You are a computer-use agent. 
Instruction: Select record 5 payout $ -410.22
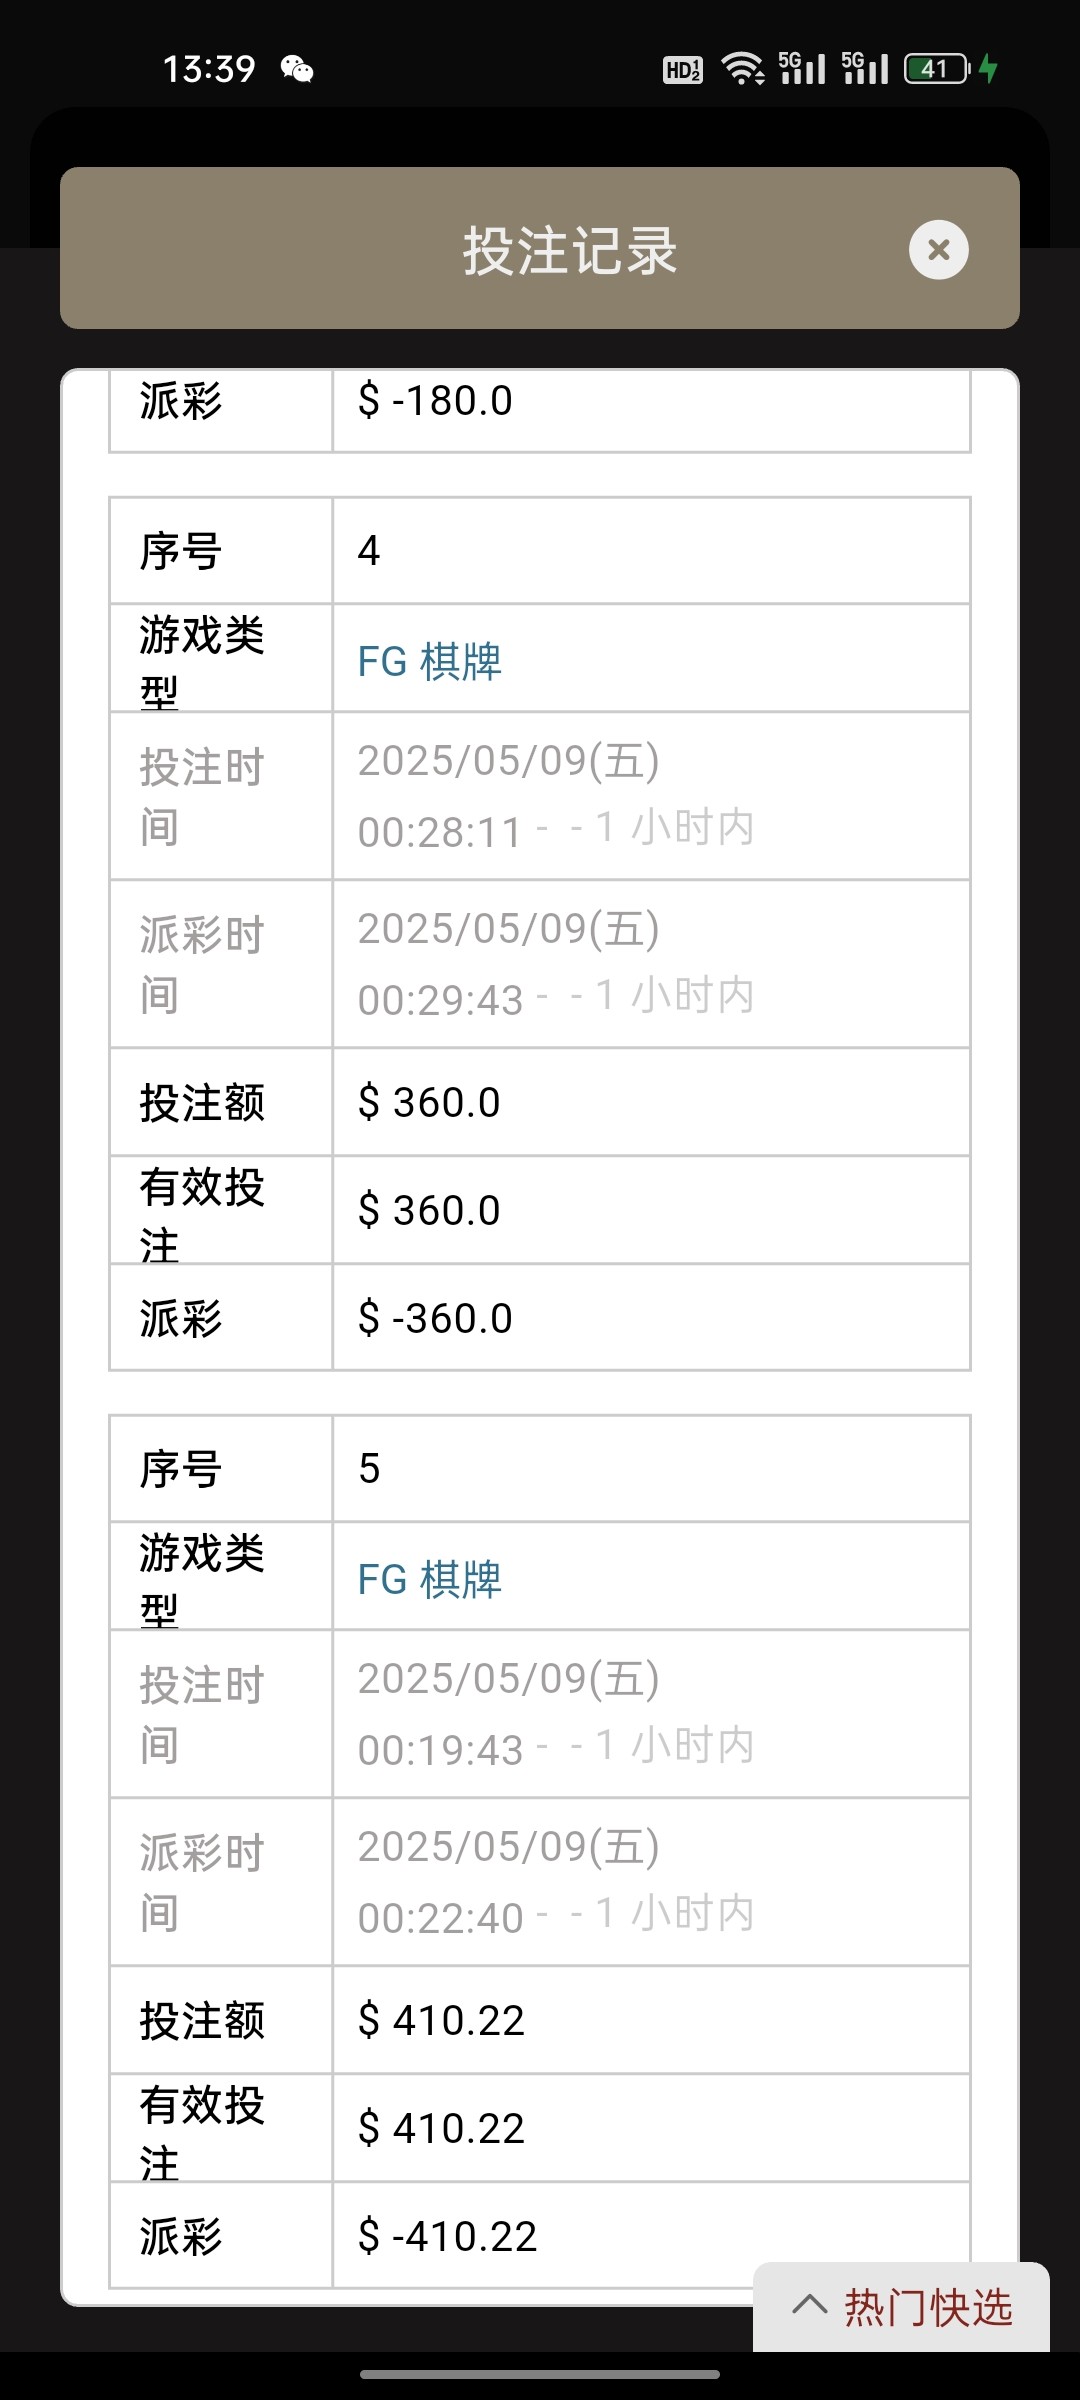tap(447, 2237)
